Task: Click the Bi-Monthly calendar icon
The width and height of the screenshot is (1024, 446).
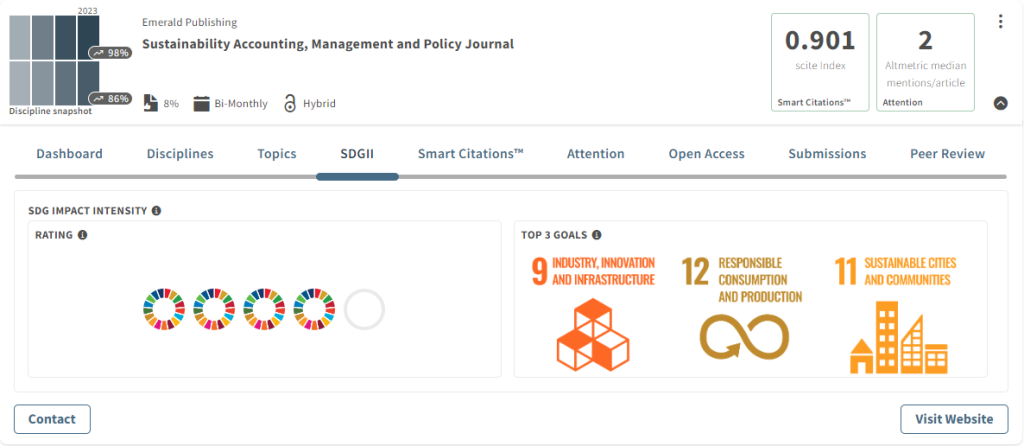Action: coord(201,103)
